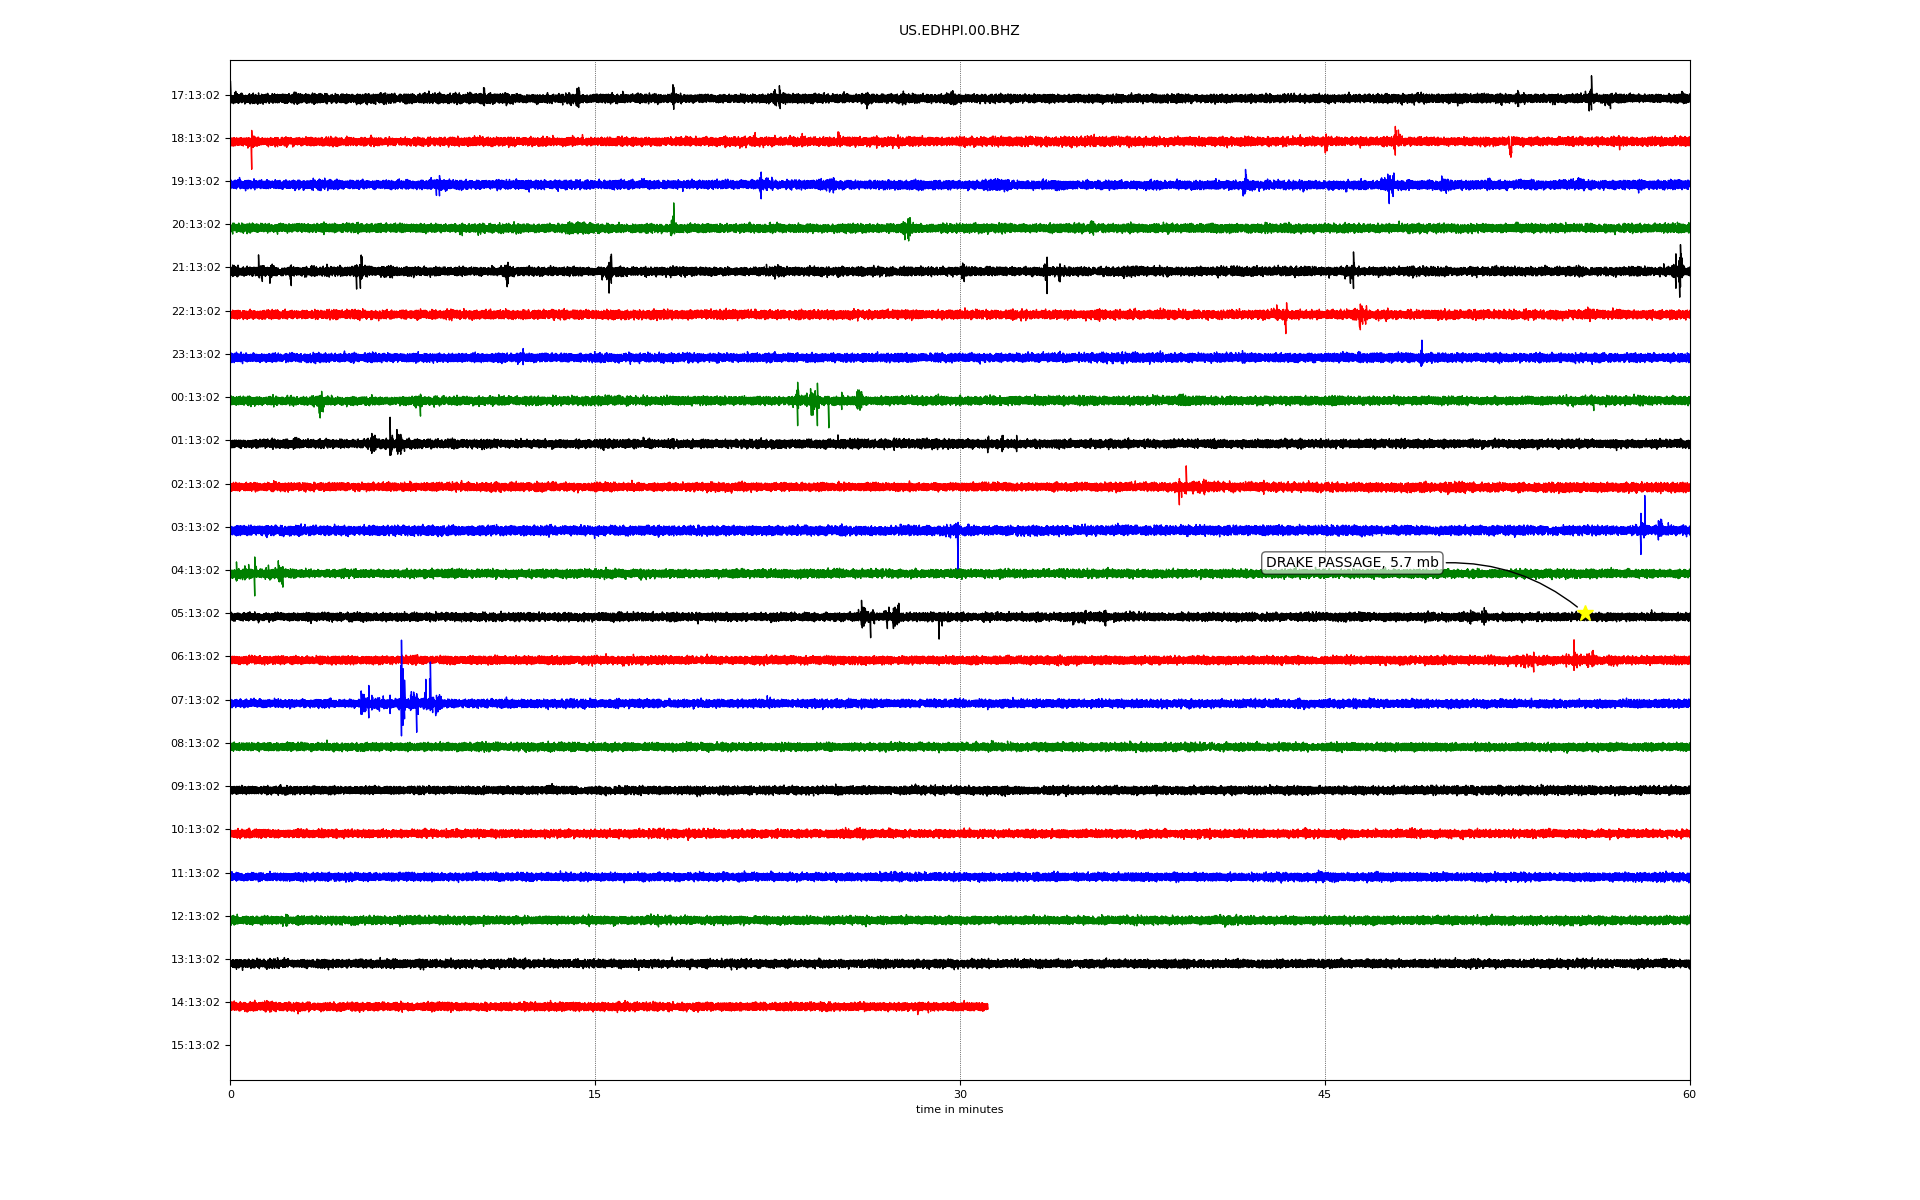Image resolution: width=1920 pixels, height=1200 pixels.
Task: Click the x-axis tick label 60
Action: pos(1689,1095)
